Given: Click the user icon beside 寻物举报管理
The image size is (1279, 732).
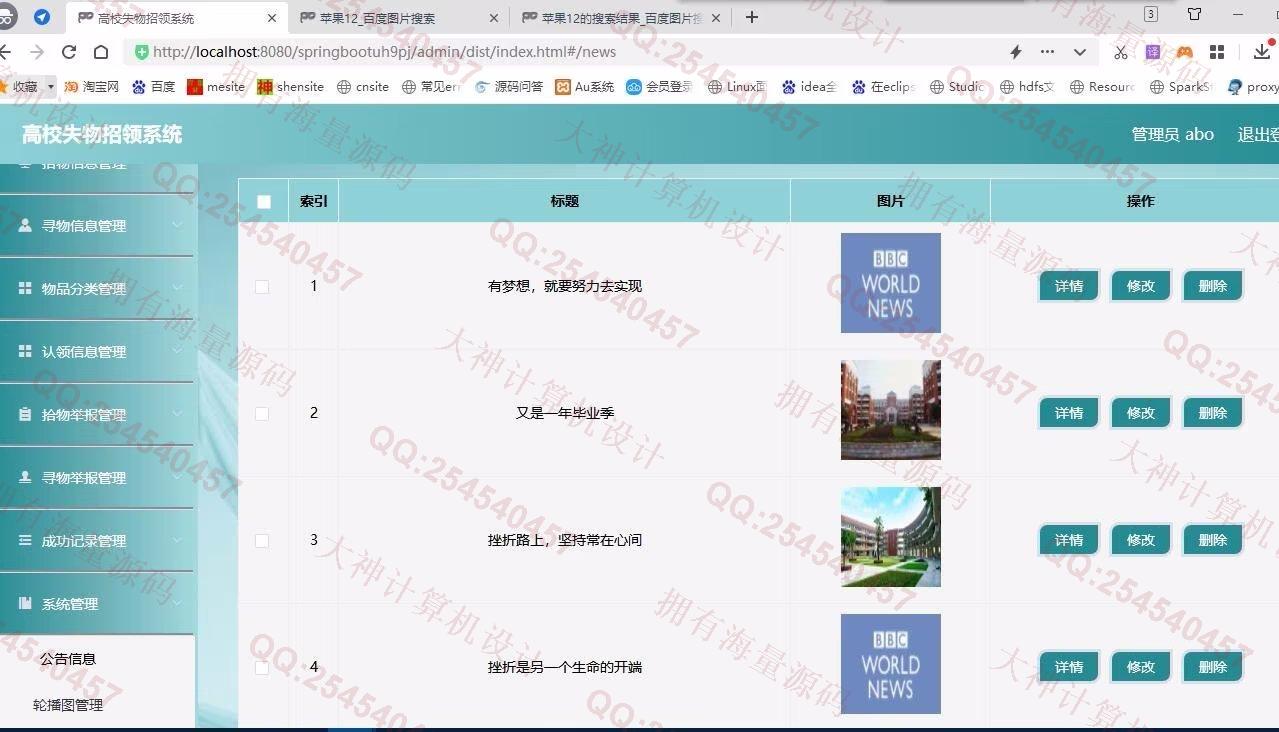Looking at the screenshot, I should click(25, 477).
